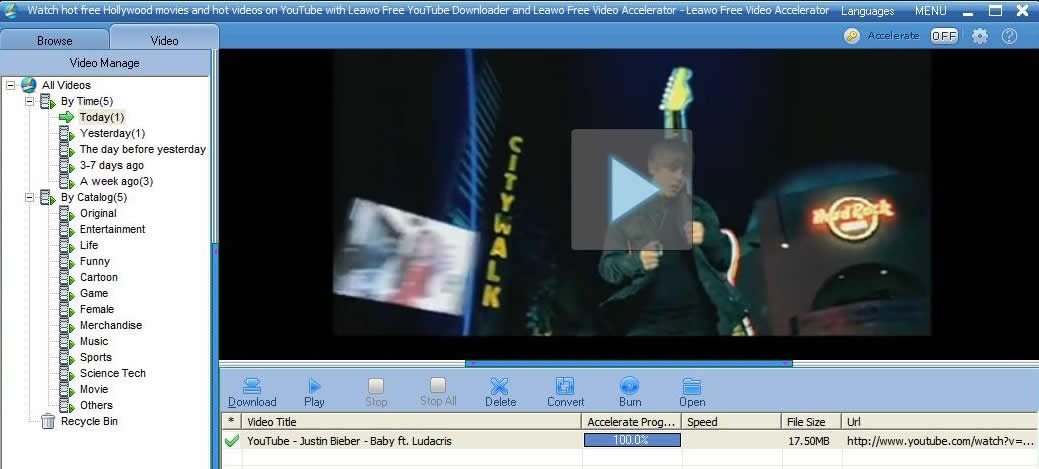Click the Stop toolbar icon

[x=376, y=386]
